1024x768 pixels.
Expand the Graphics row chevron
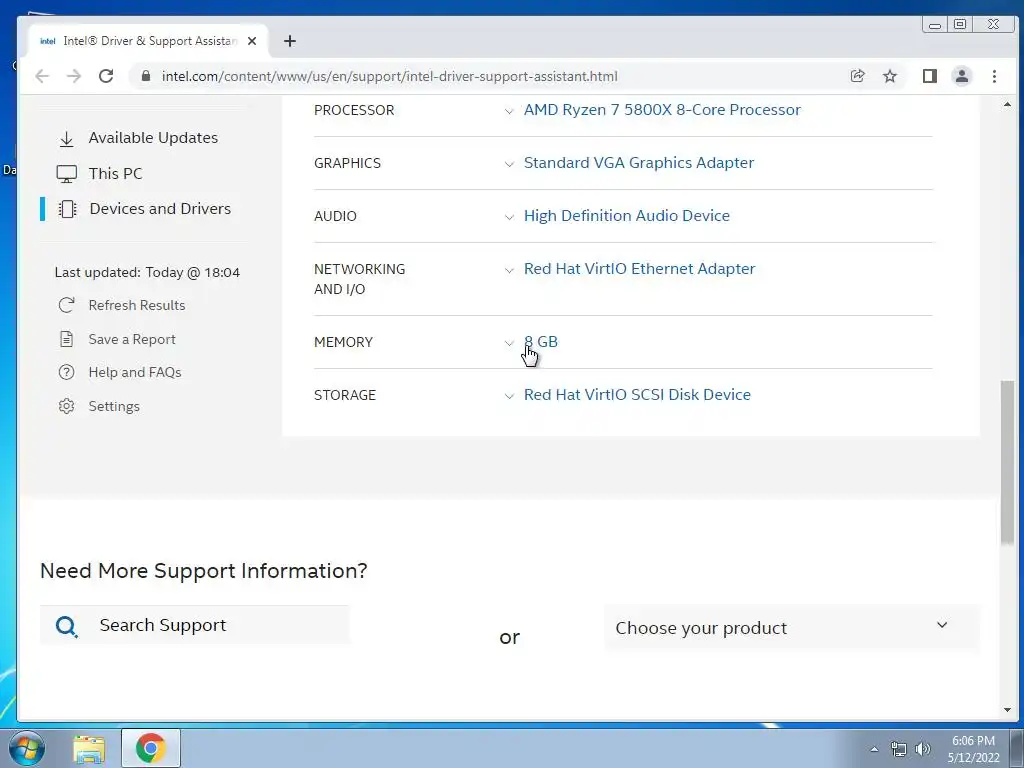point(509,164)
